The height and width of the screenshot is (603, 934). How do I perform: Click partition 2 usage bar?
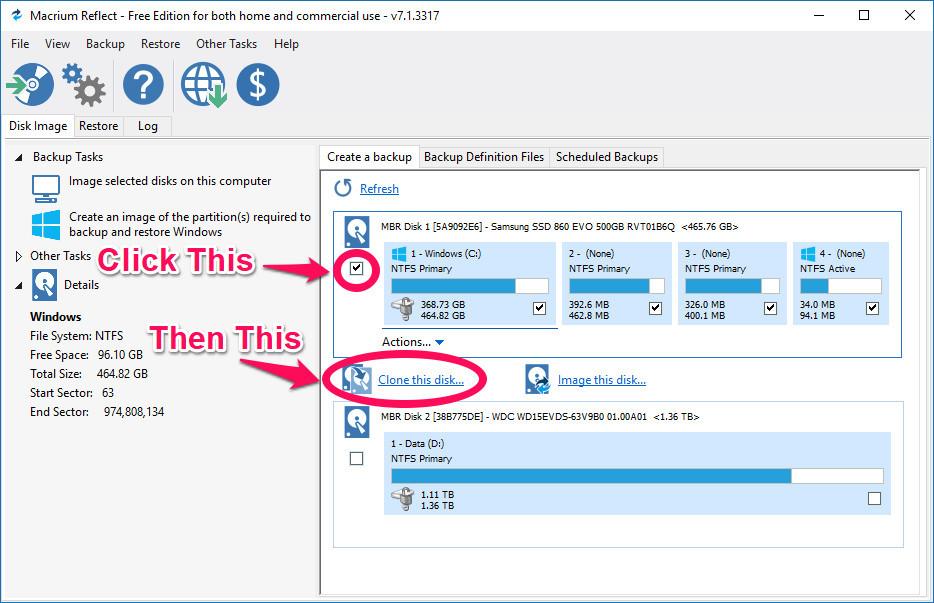click(617, 286)
